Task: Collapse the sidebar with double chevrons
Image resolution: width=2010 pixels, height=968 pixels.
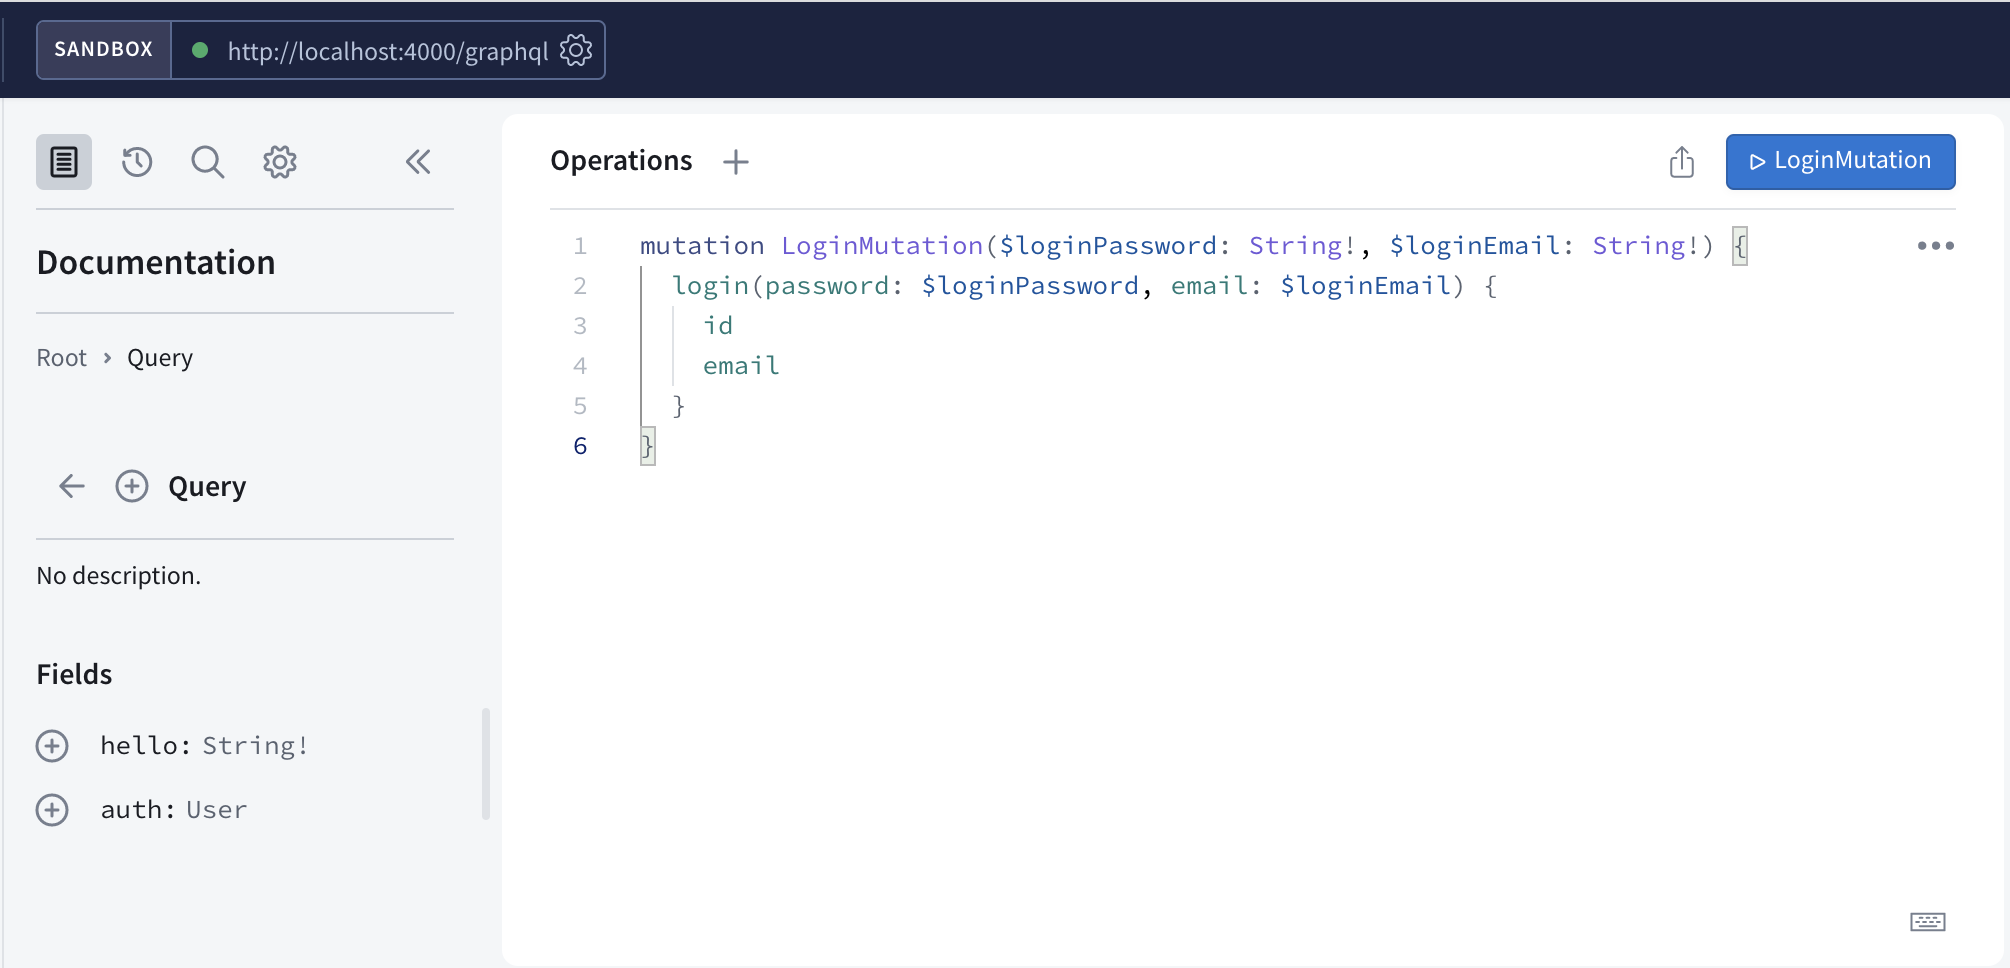Action: [x=418, y=161]
